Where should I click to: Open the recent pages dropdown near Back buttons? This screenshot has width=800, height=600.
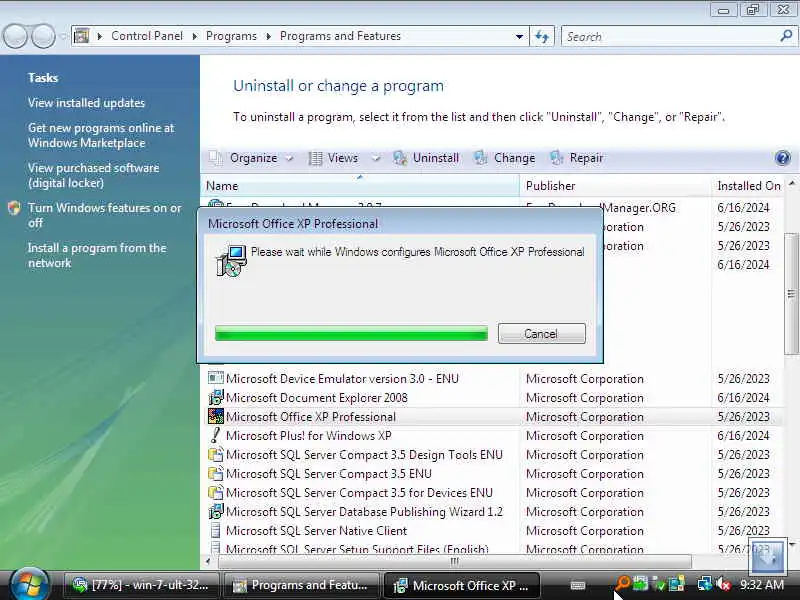coord(63,36)
